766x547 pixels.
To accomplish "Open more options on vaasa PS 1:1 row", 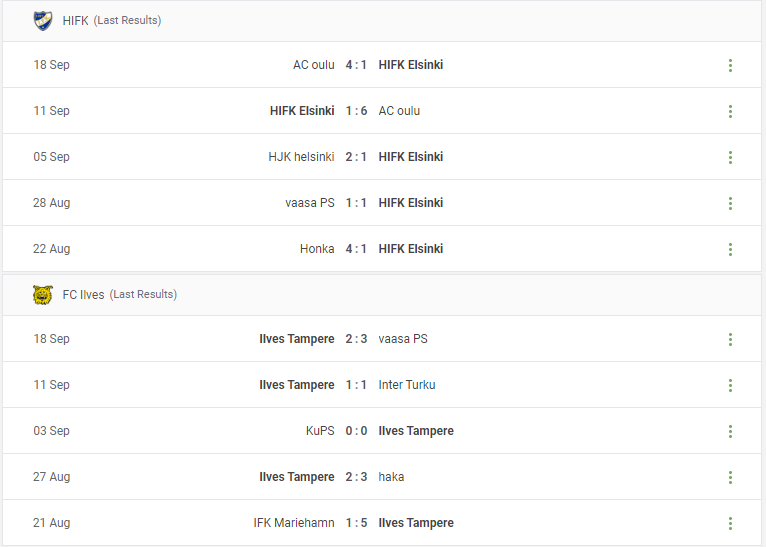I will coord(730,203).
